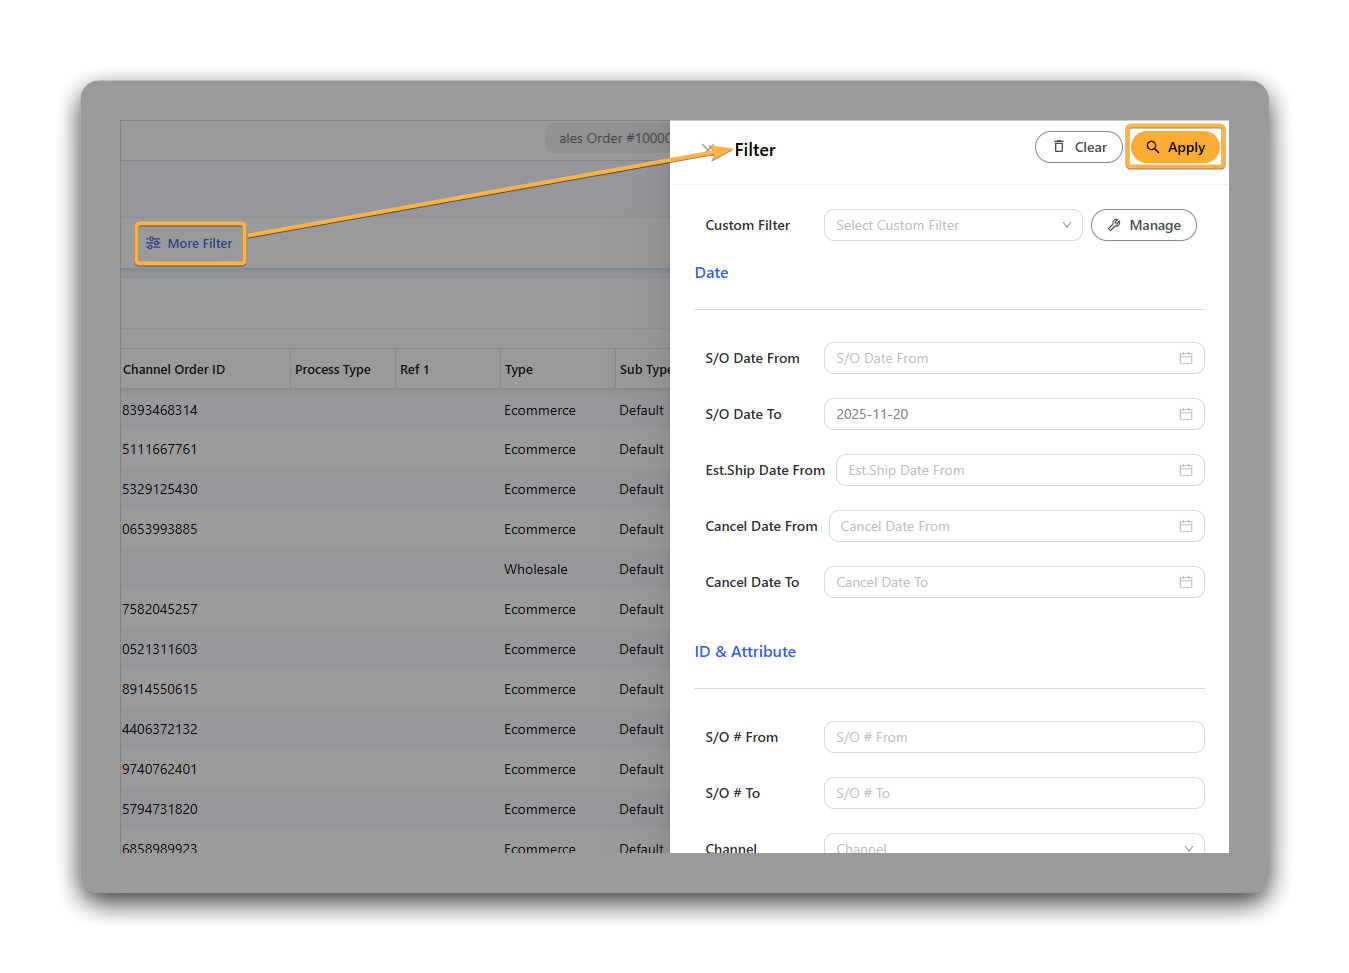Expand the Channel dropdown
This screenshot has width=1349, height=973.
[1013, 846]
